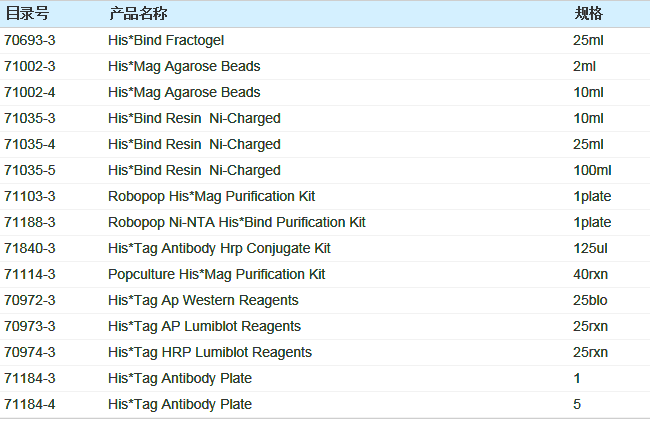The image size is (650, 421).
Task: Select catalog number 71002-3
Action: (x=30, y=67)
